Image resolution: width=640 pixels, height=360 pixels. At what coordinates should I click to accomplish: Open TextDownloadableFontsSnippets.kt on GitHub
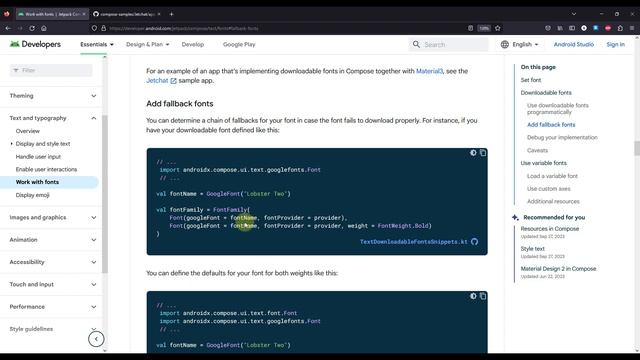click(419, 242)
